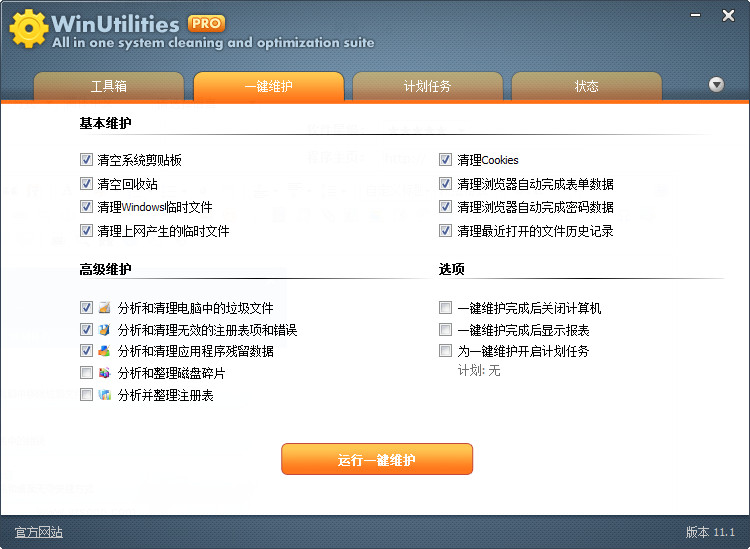Click the 选项 section heading

[x=452, y=269]
